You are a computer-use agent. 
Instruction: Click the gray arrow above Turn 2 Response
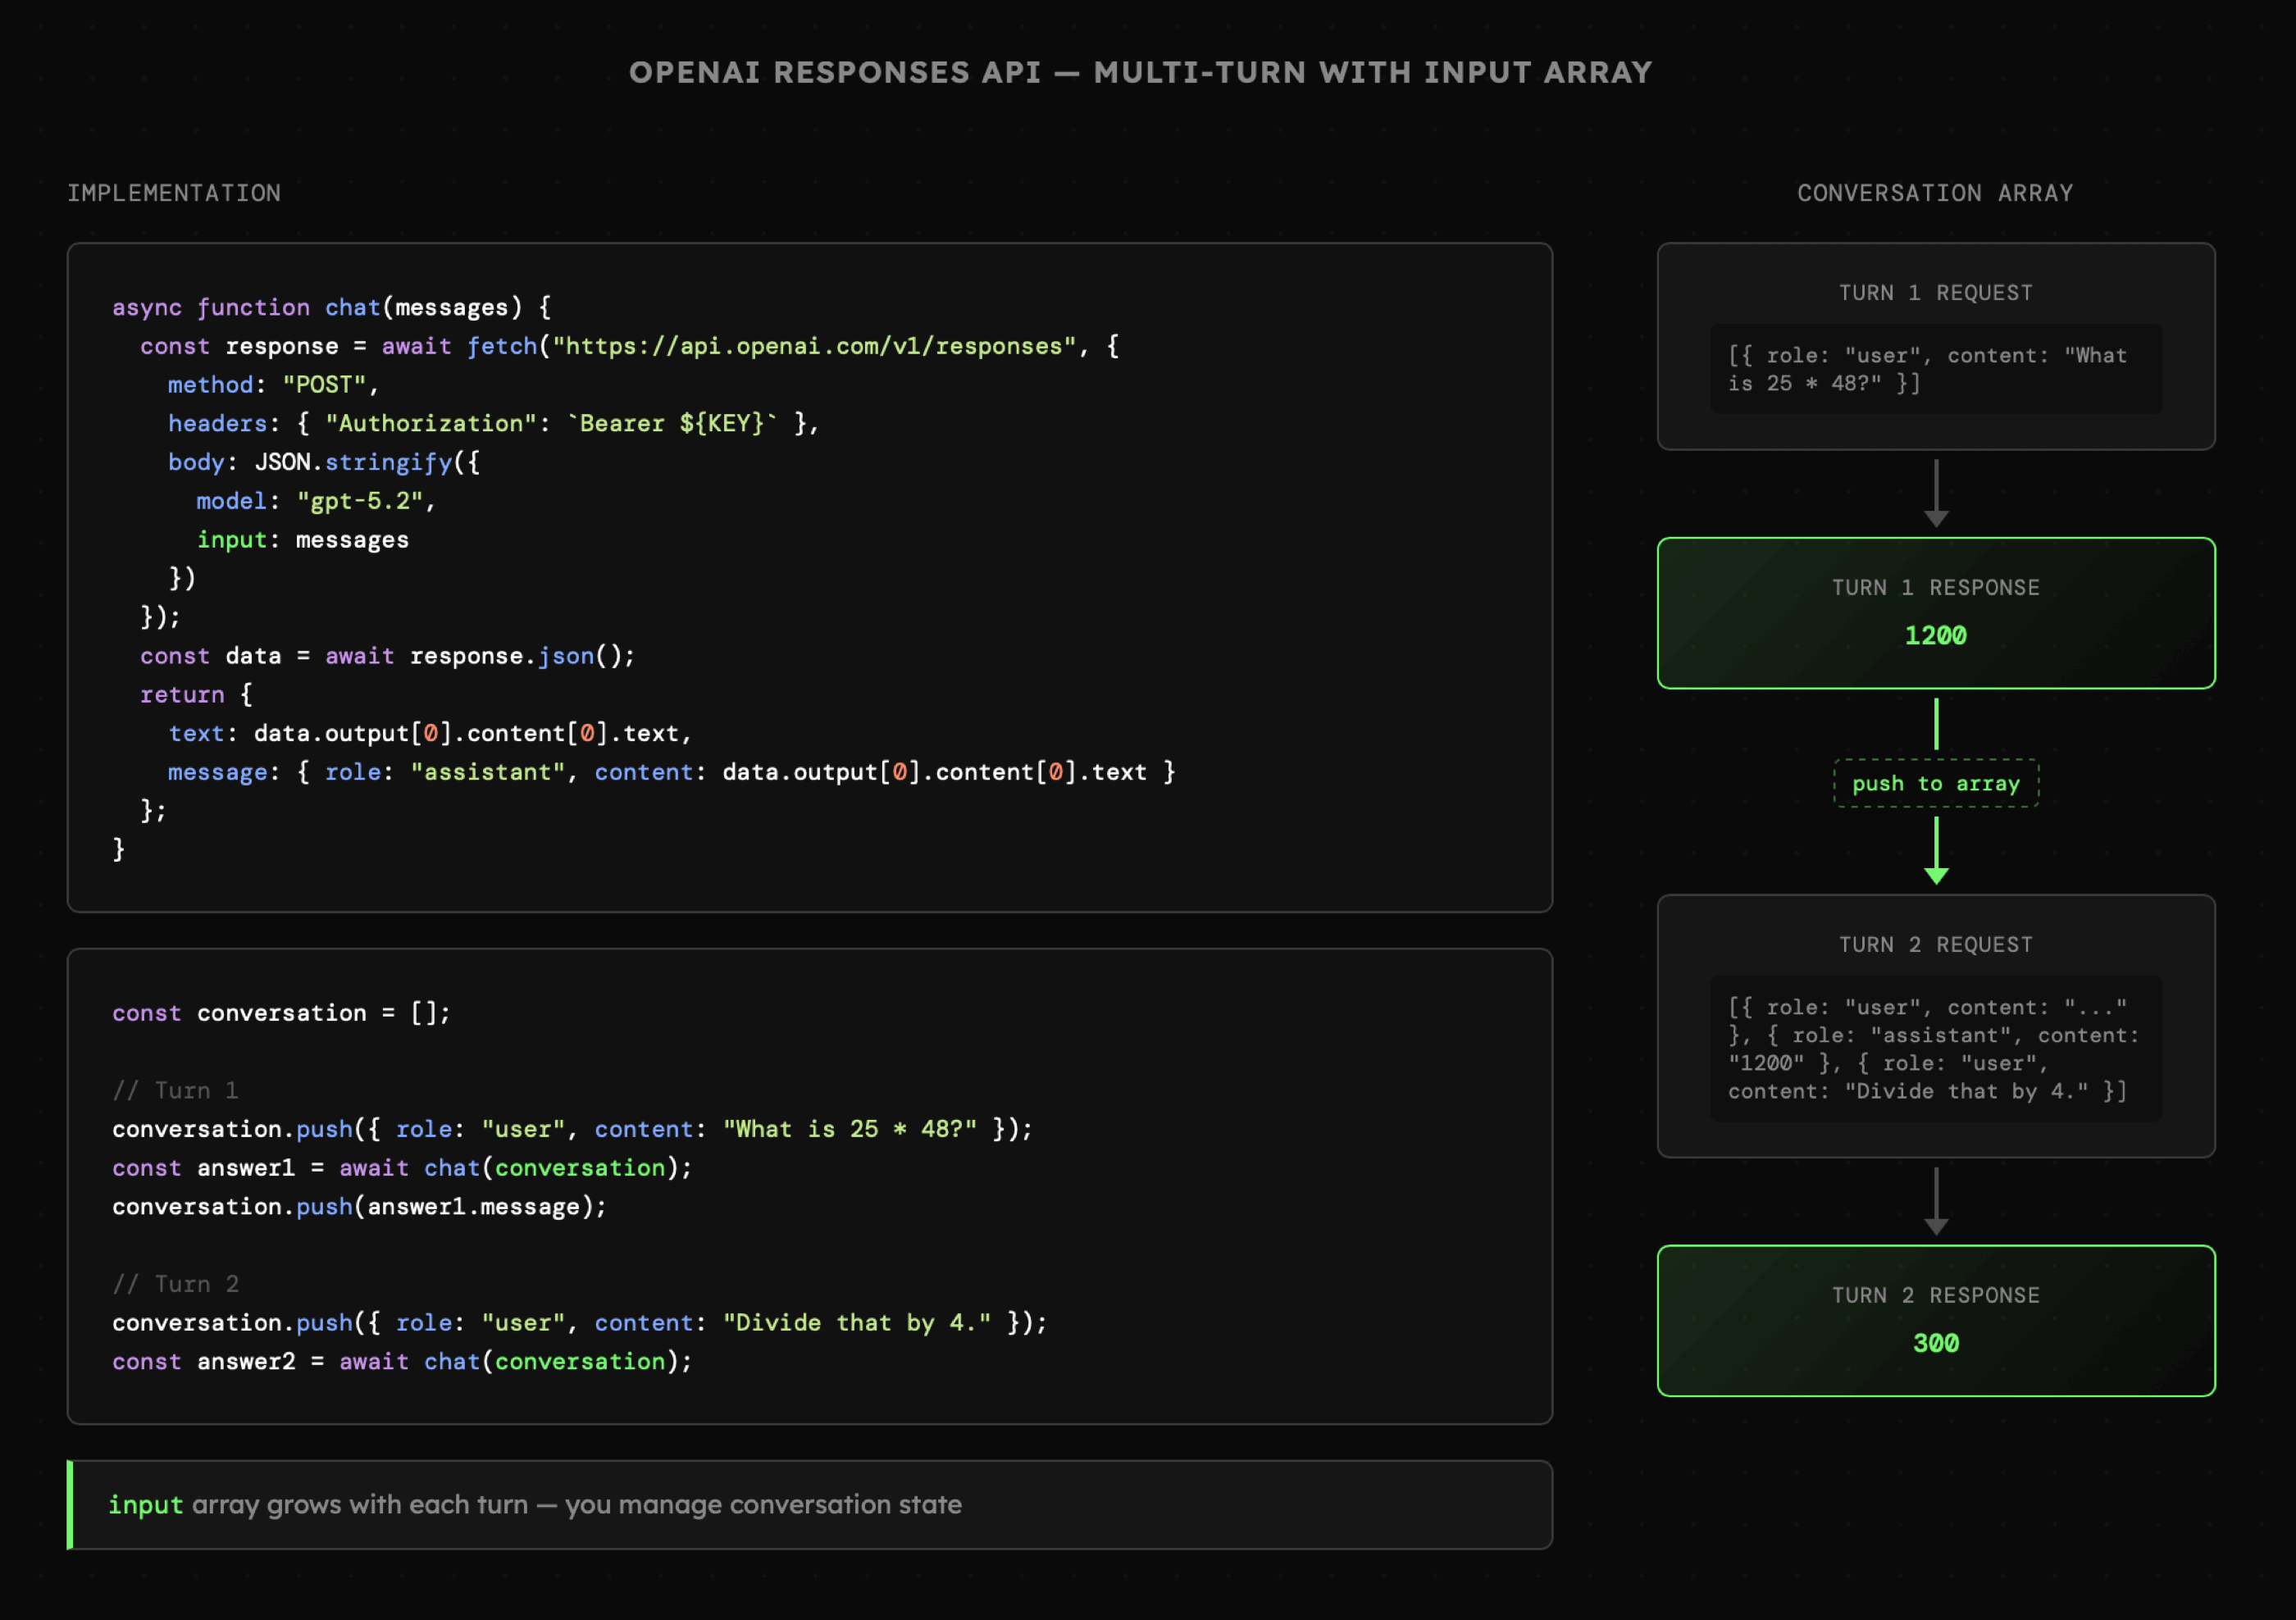(1936, 1201)
